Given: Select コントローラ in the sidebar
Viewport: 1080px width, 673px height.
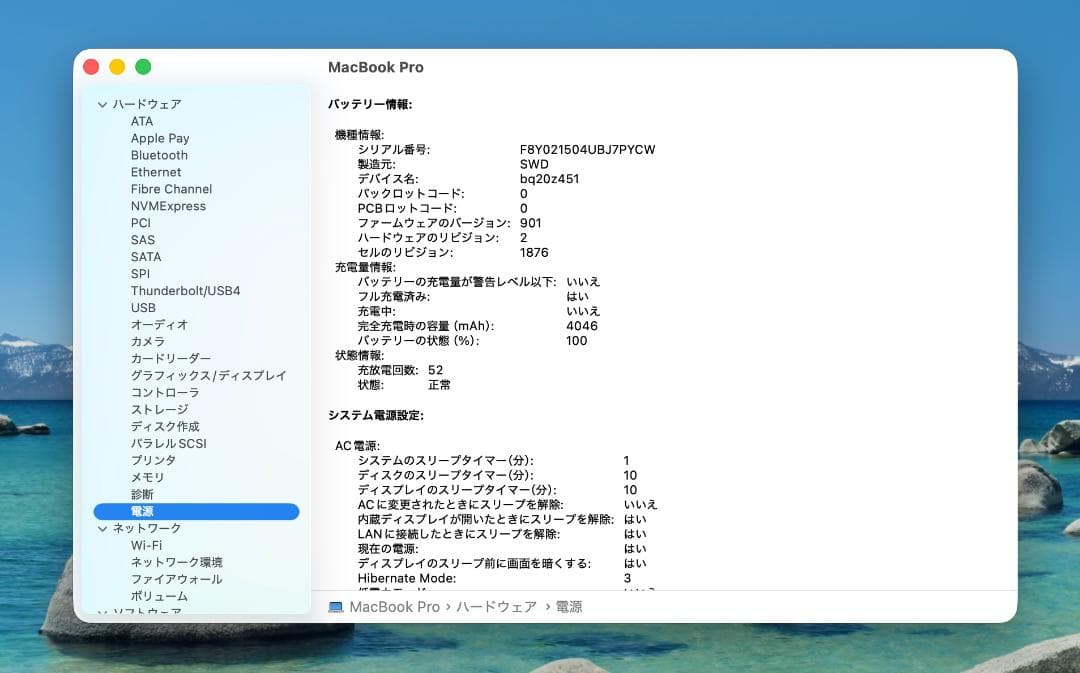Looking at the screenshot, I should coord(165,393).
